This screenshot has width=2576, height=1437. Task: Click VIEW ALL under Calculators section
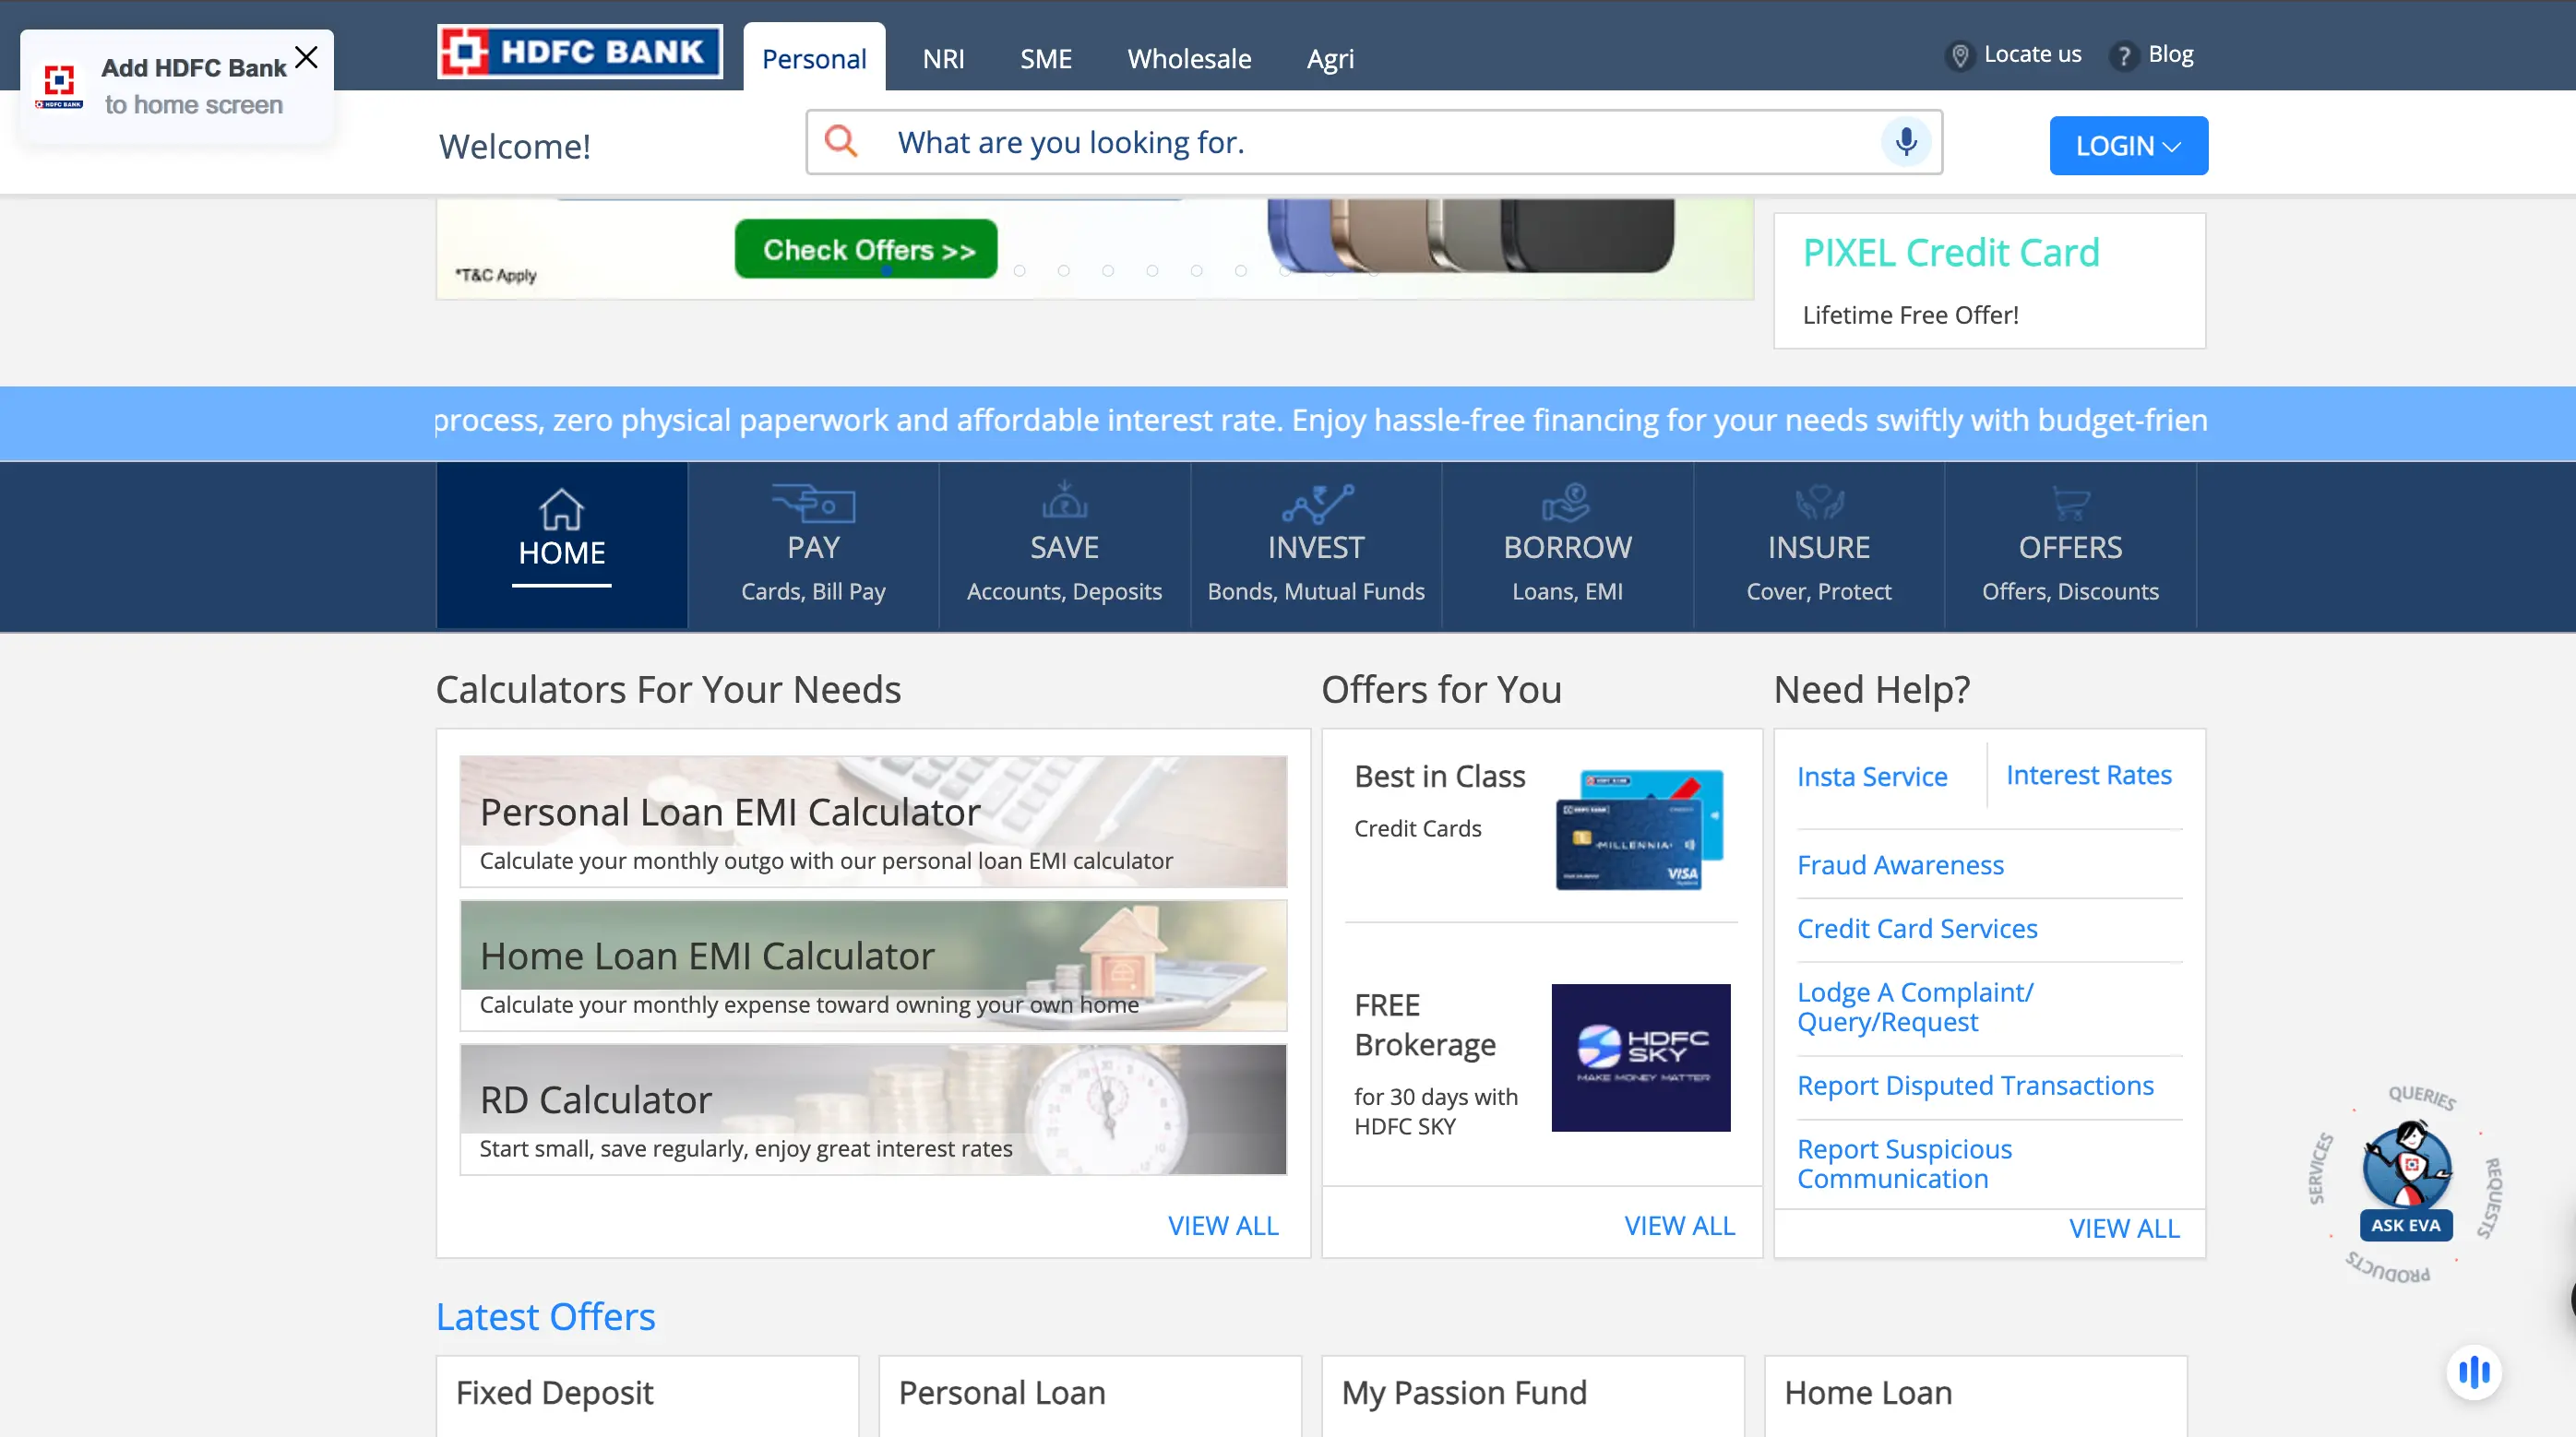coord(1222,1225)
